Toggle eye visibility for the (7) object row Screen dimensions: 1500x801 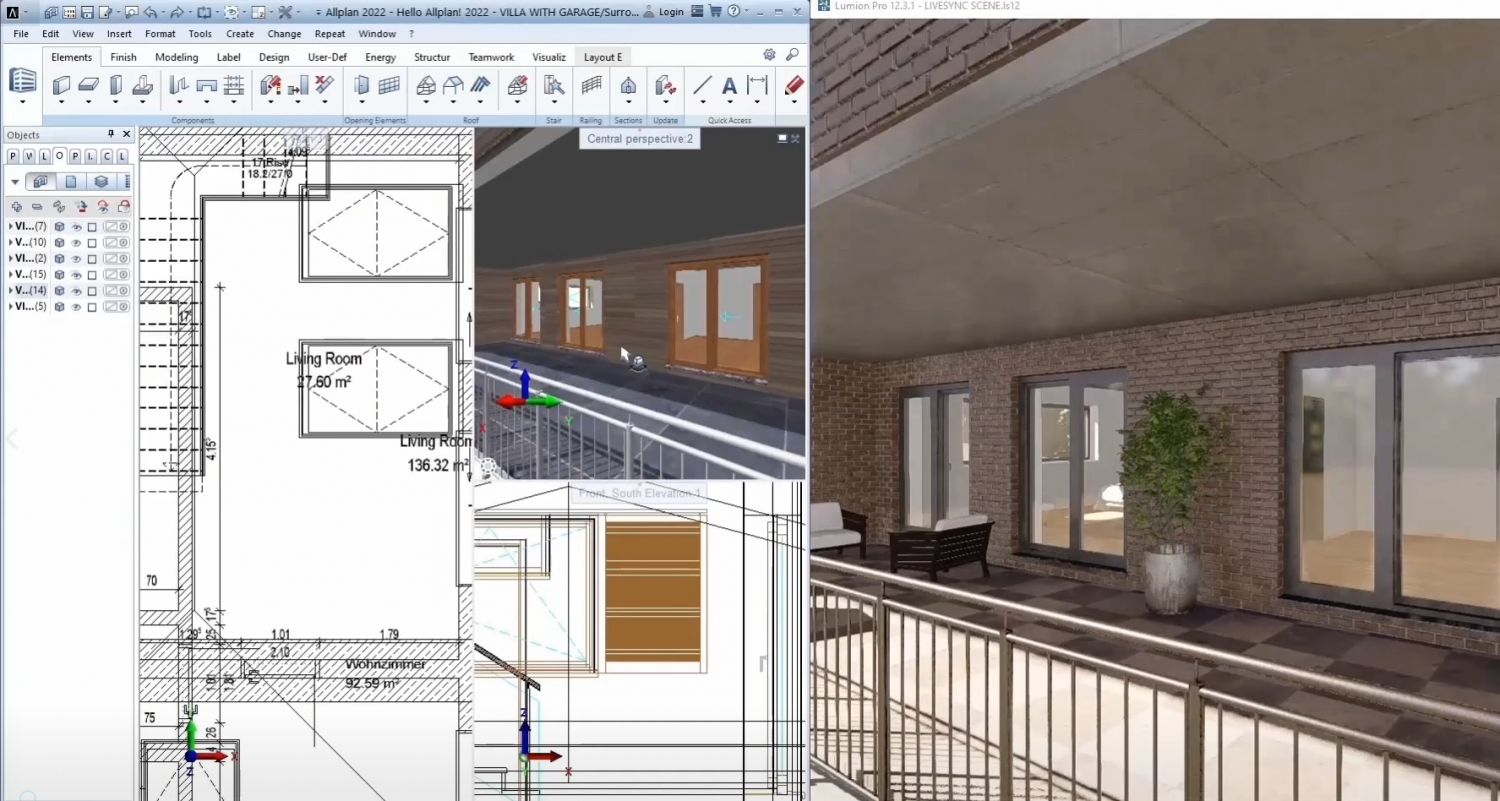click(76, 227)
